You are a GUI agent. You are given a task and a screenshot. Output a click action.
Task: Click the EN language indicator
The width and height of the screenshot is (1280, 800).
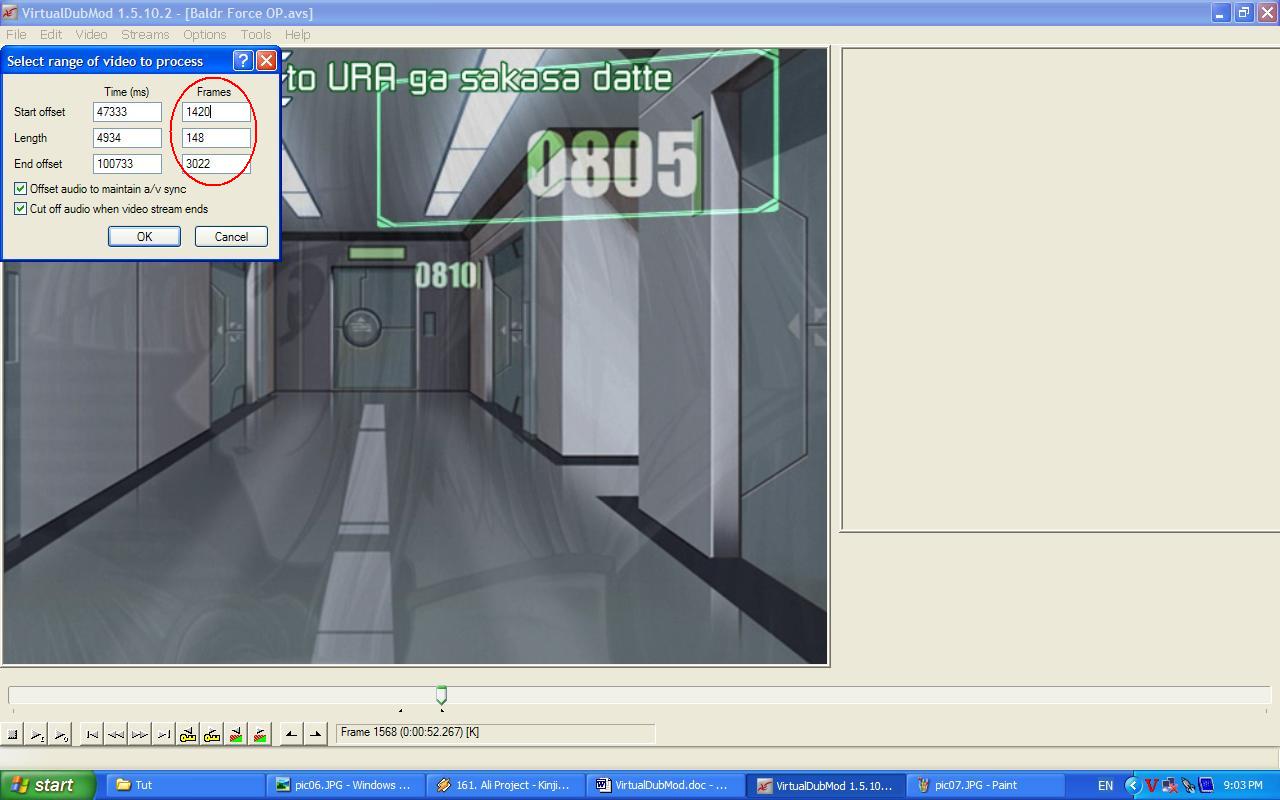click(1105, 785)
